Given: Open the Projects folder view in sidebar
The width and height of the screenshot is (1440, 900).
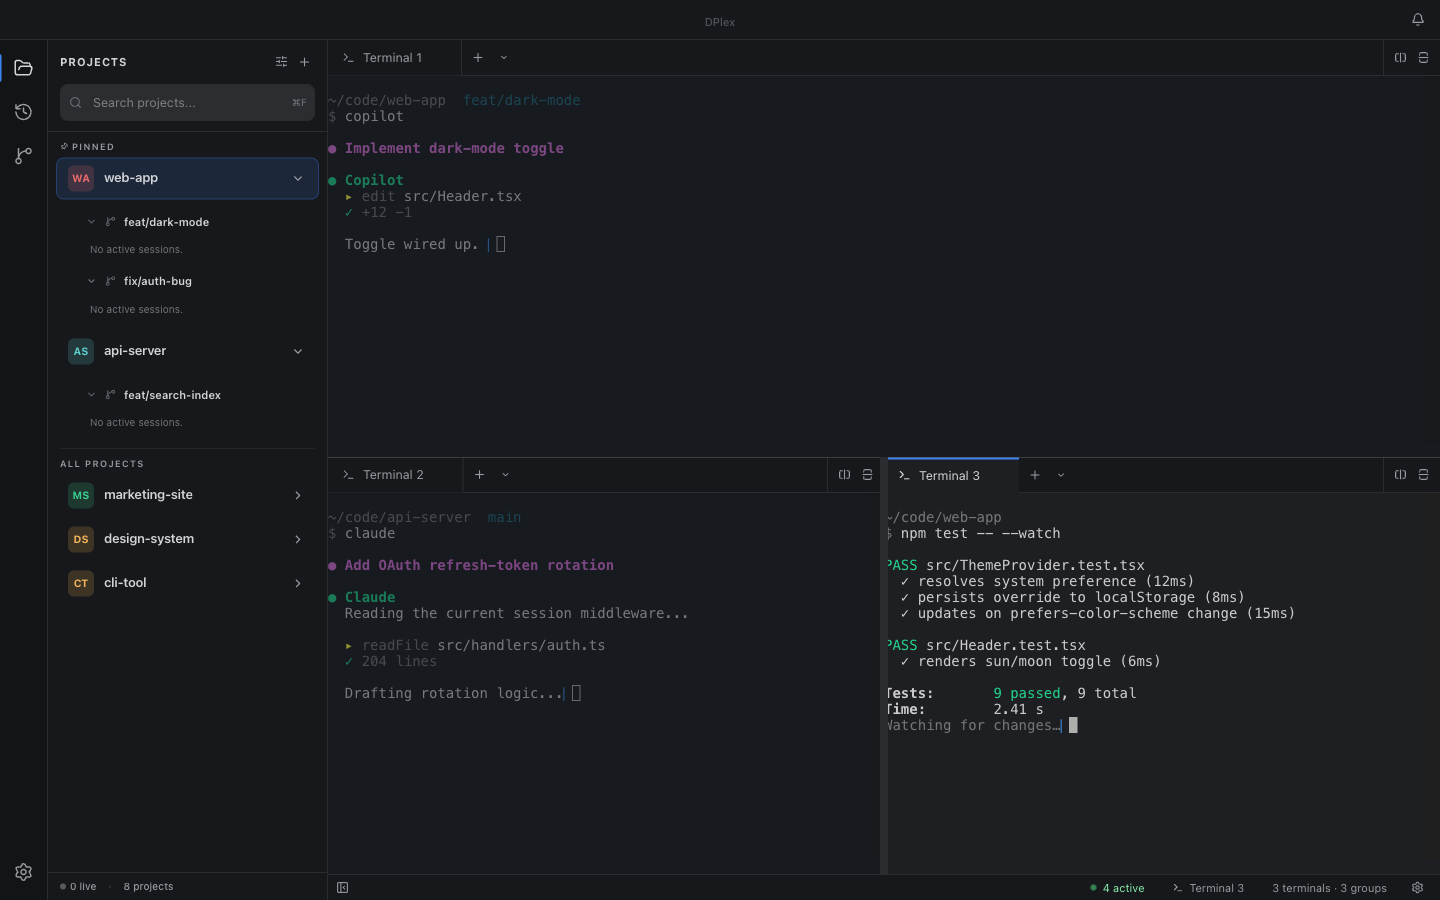Looking at the screenshot, I should [24, 68].
